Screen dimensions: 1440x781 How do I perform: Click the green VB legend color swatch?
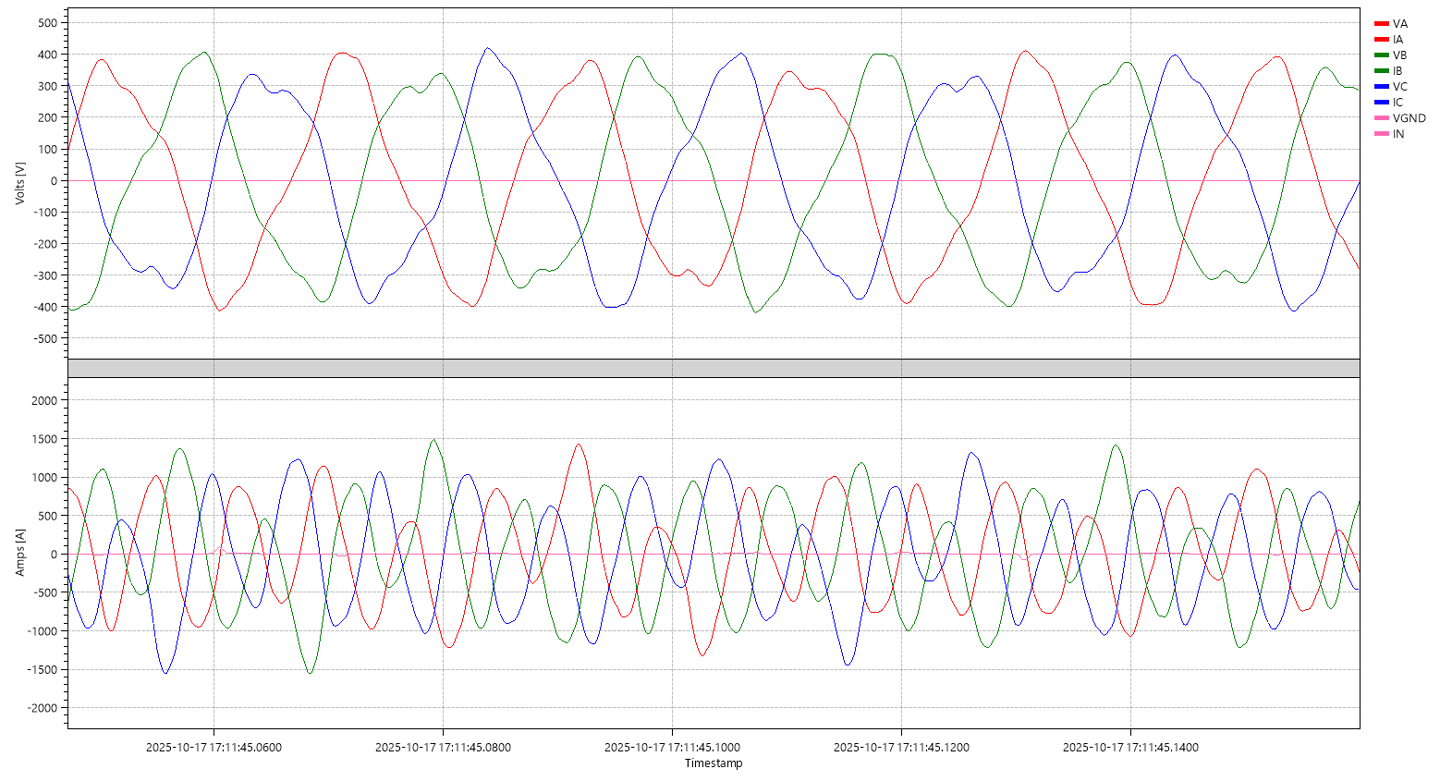point(1381,55)
